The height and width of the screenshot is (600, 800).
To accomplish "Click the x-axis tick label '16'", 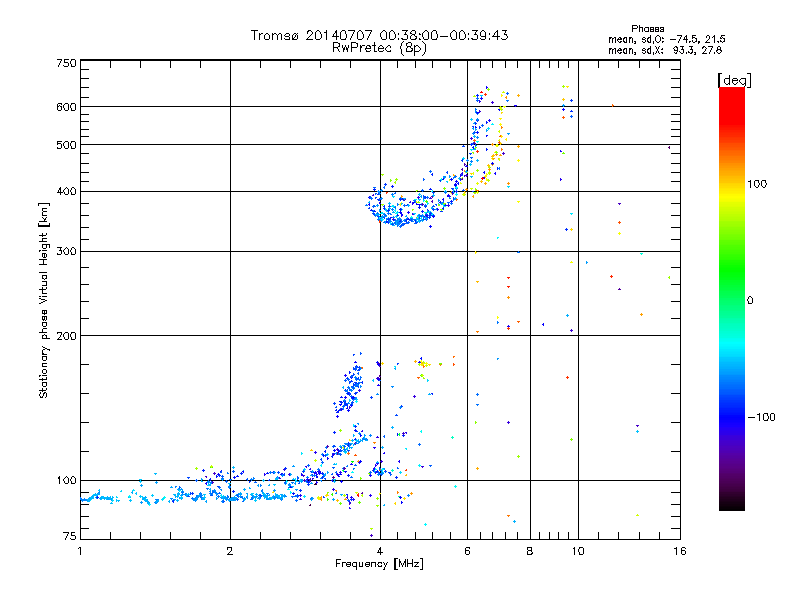I will click(x=680, y=551).
